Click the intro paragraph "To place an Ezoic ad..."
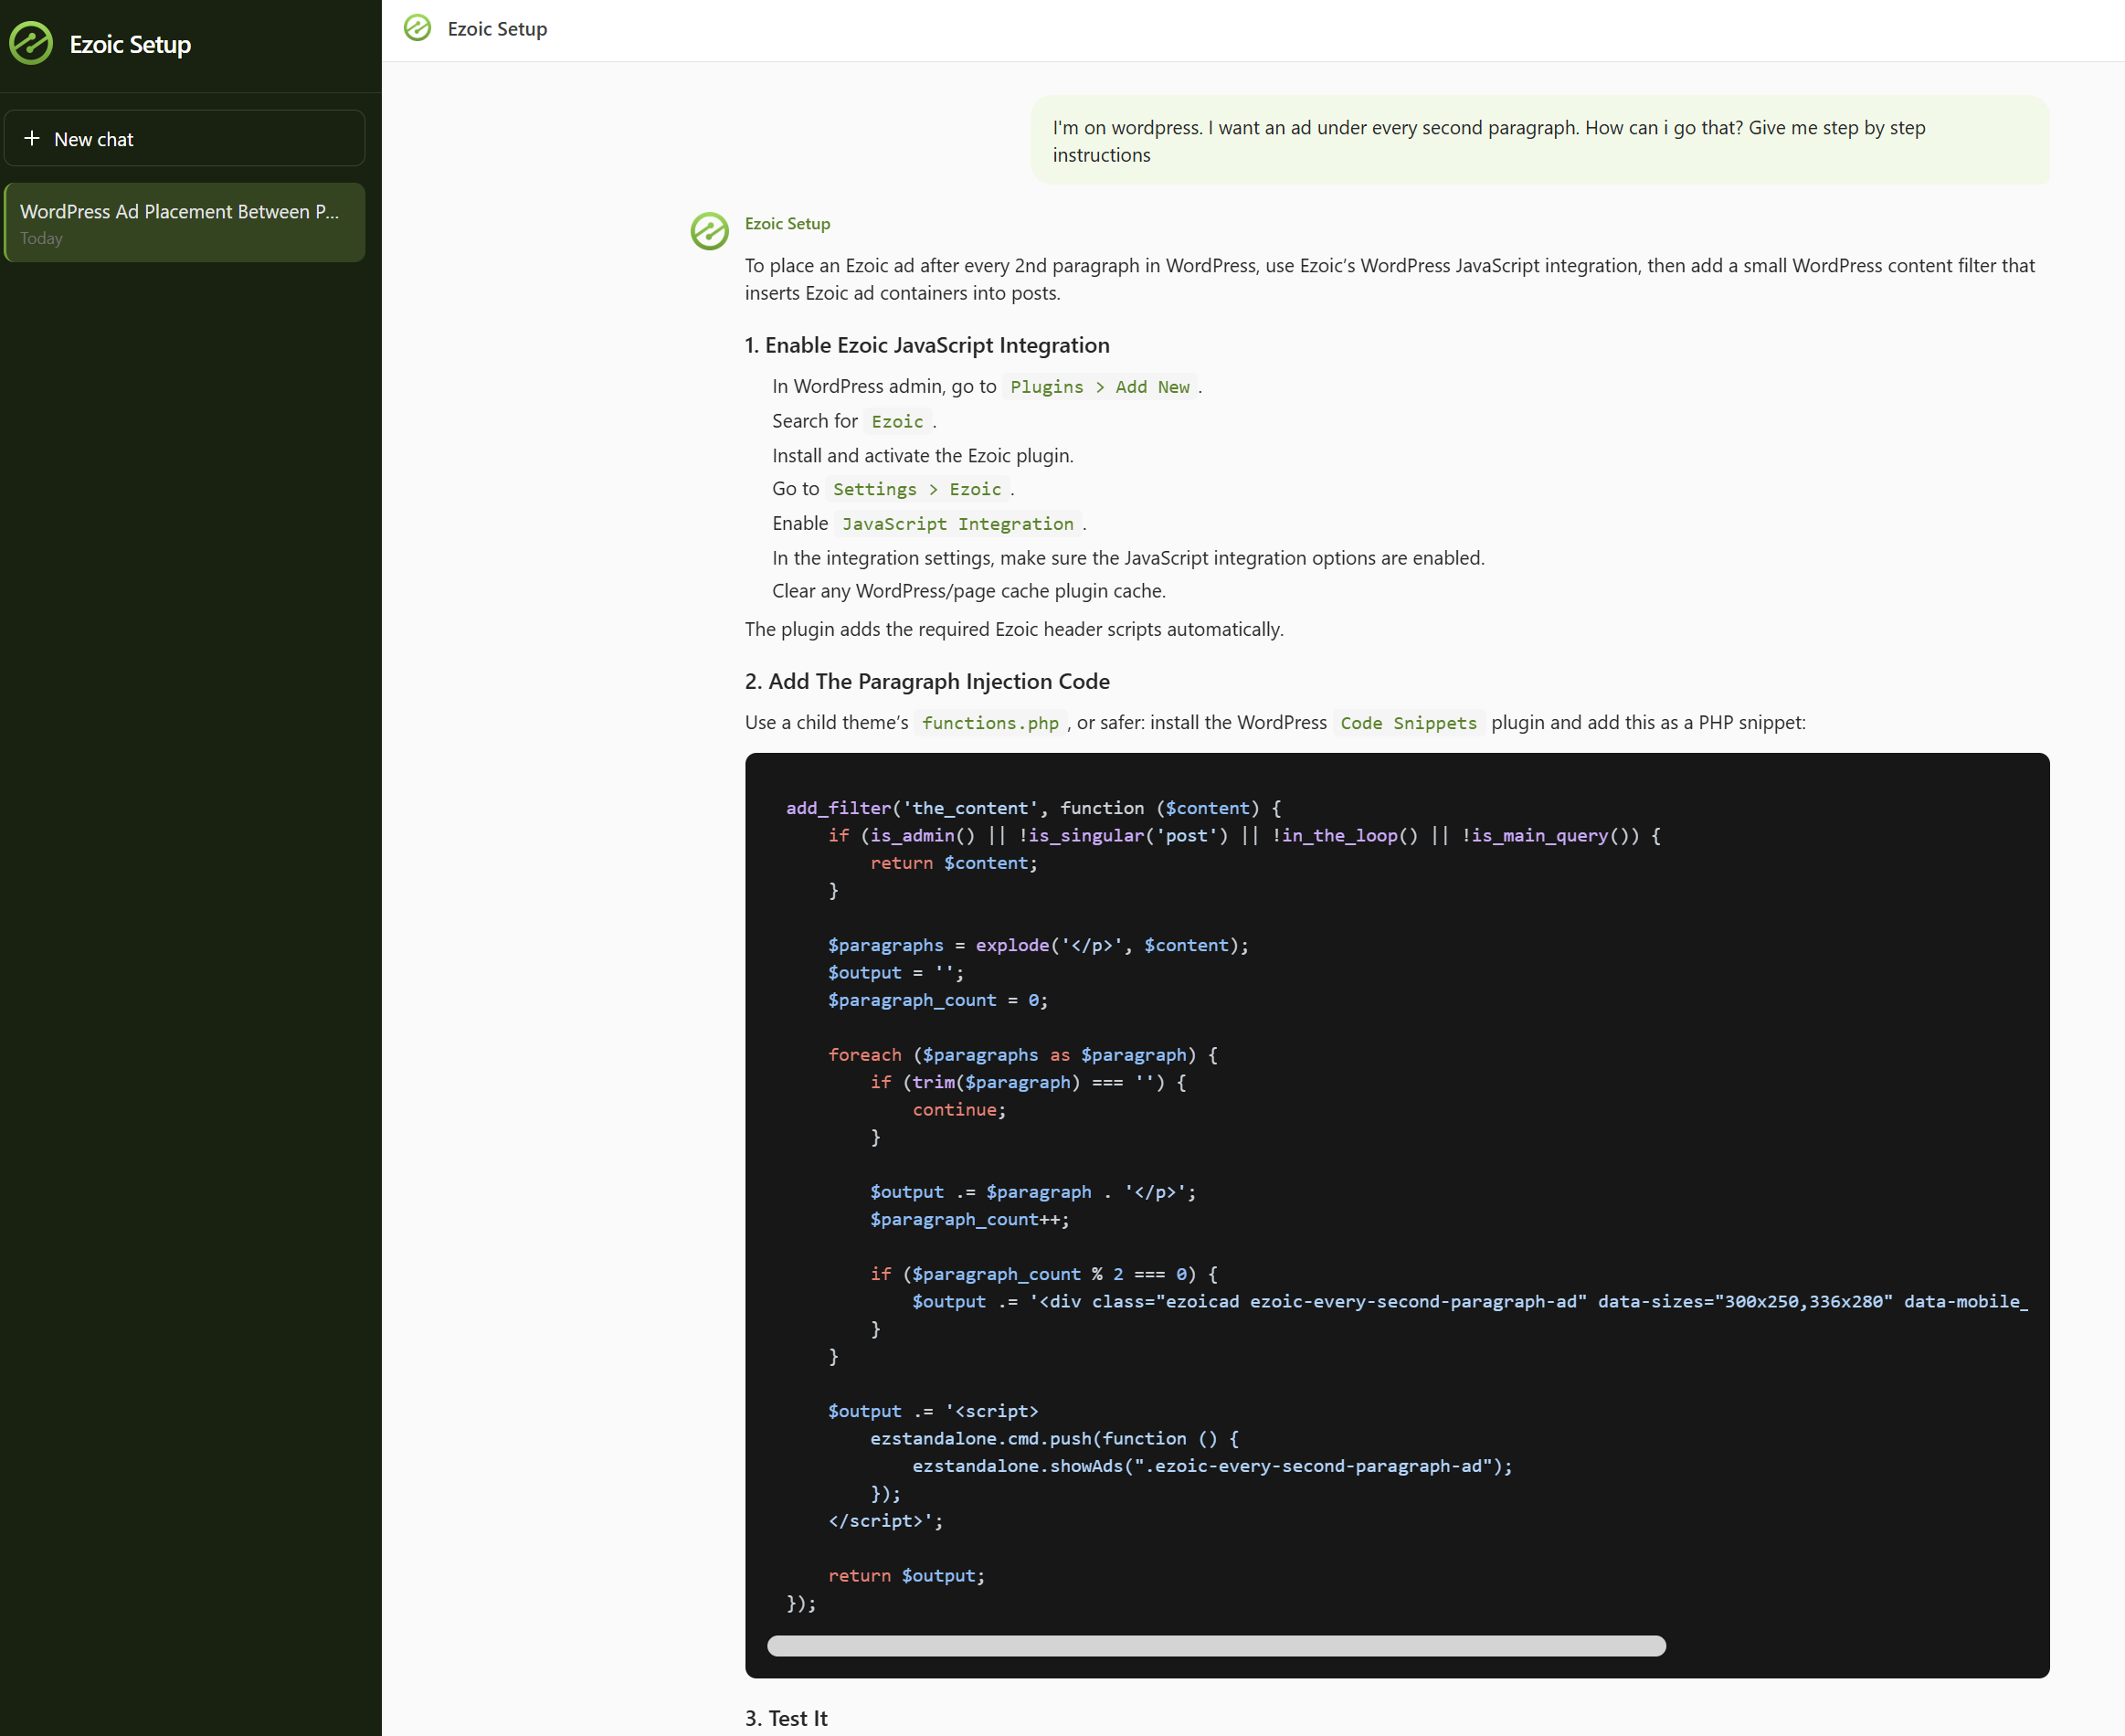The width and height of the screenshot is (2125, 1736). [1390, 279]
